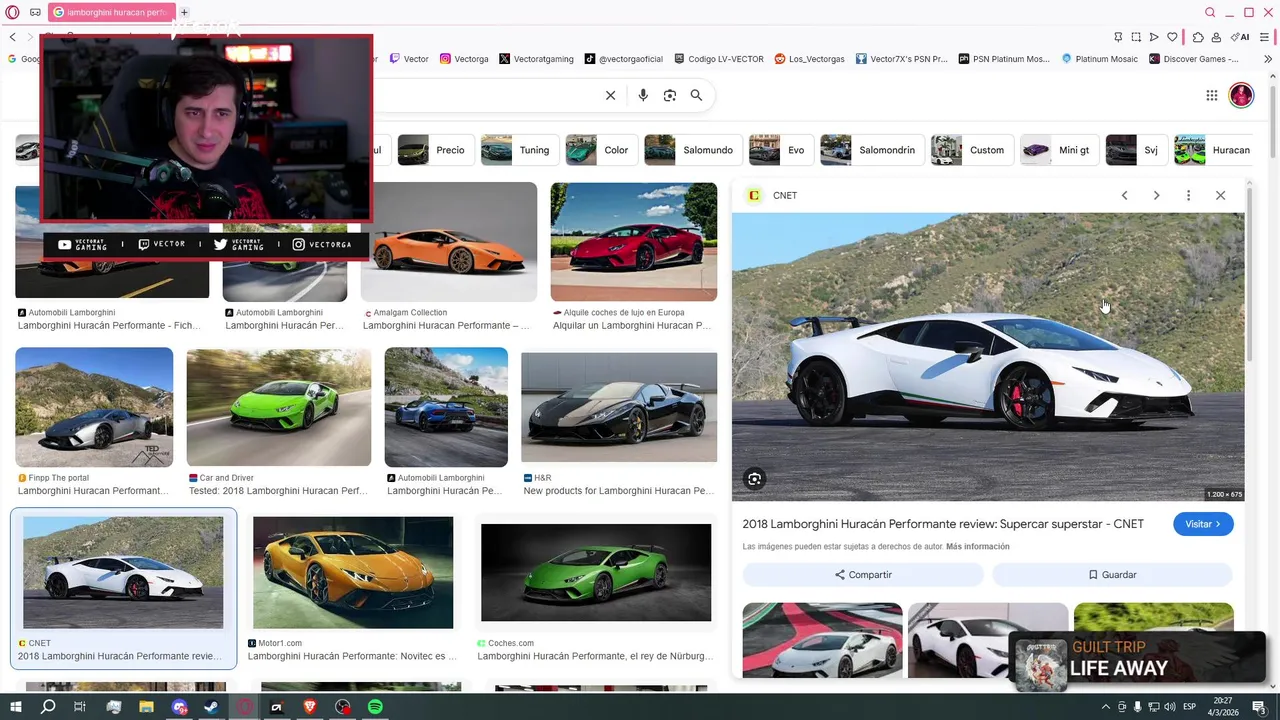Open the Platinum Mosaic bookmark
1280x720 pixels.
point(1100,59)
